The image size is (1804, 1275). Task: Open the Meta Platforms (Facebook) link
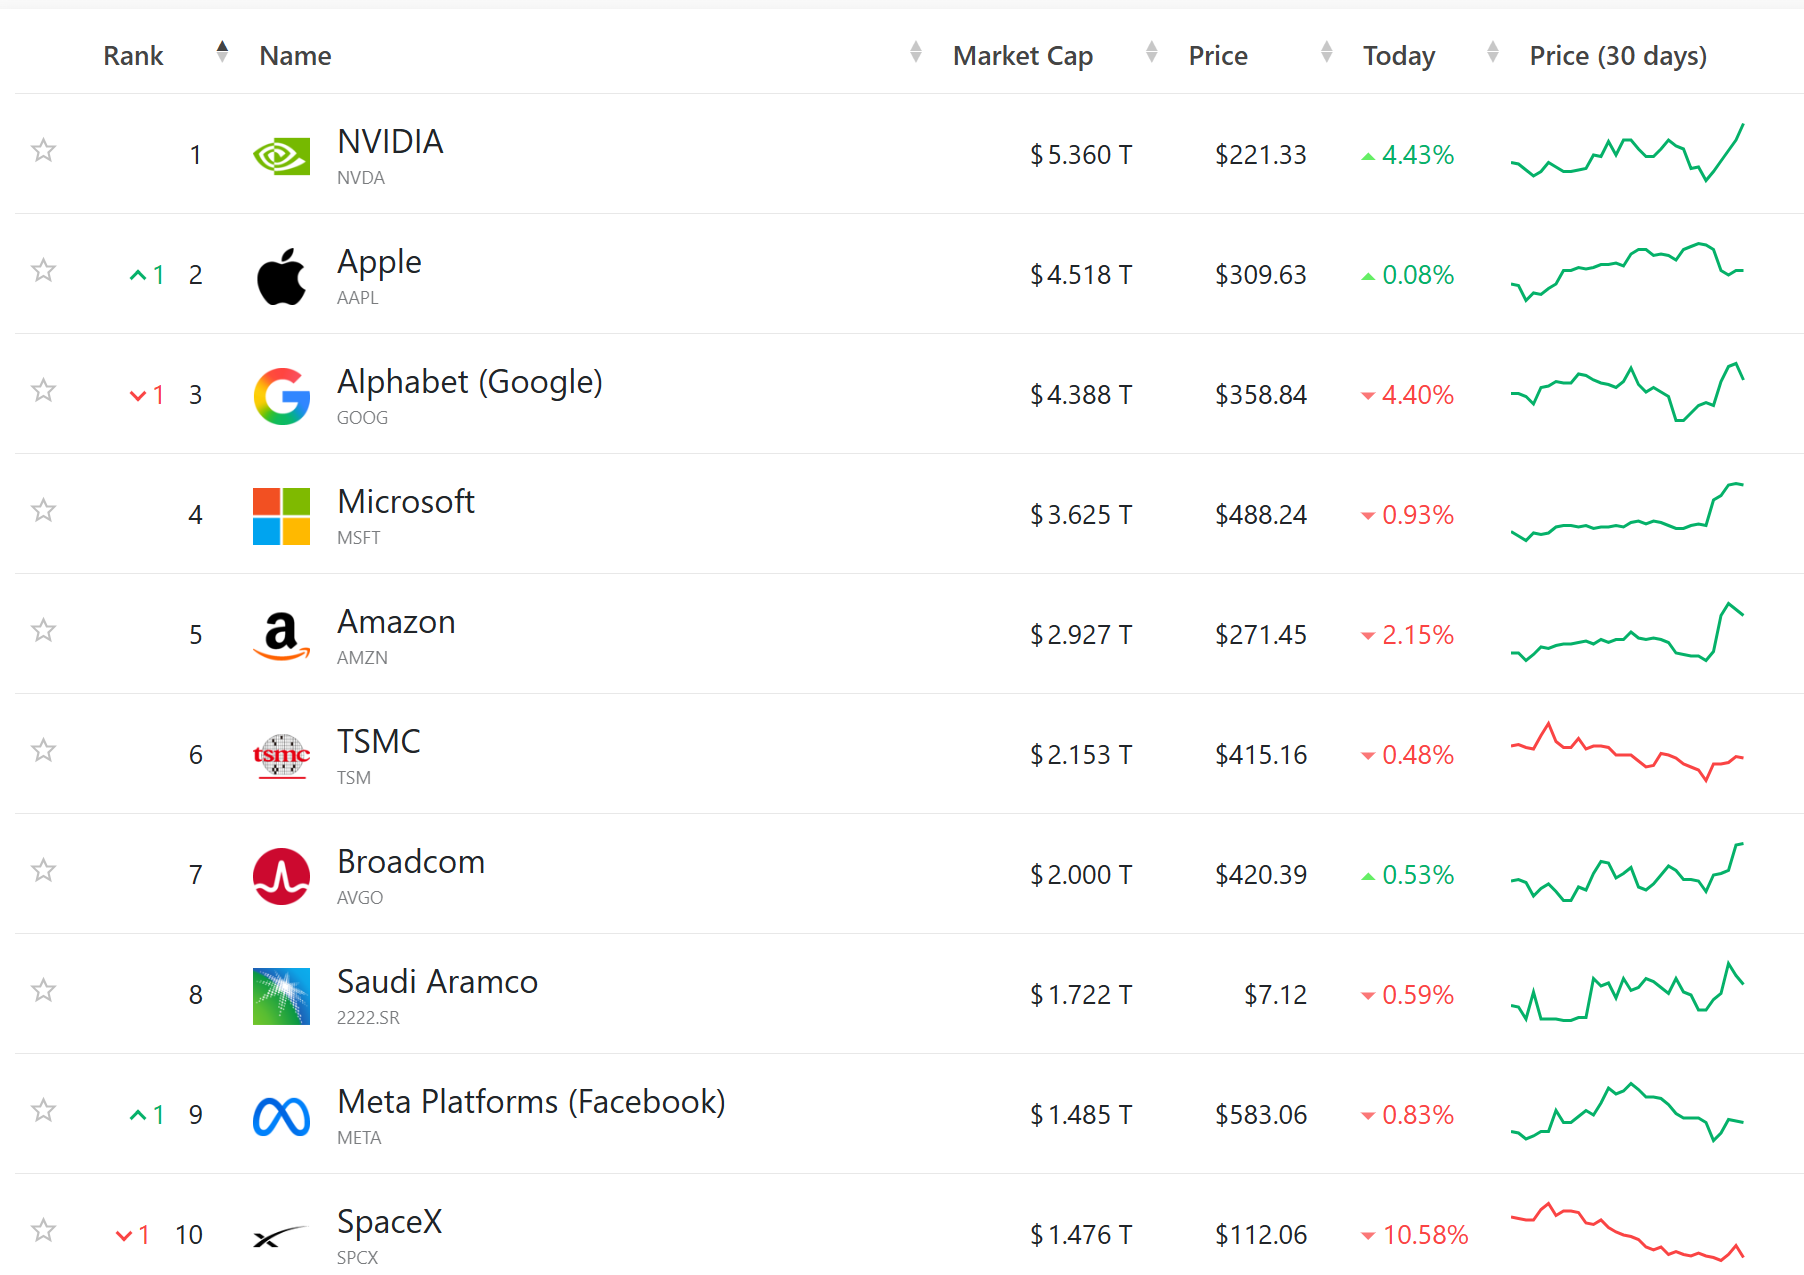(531, 1102)
